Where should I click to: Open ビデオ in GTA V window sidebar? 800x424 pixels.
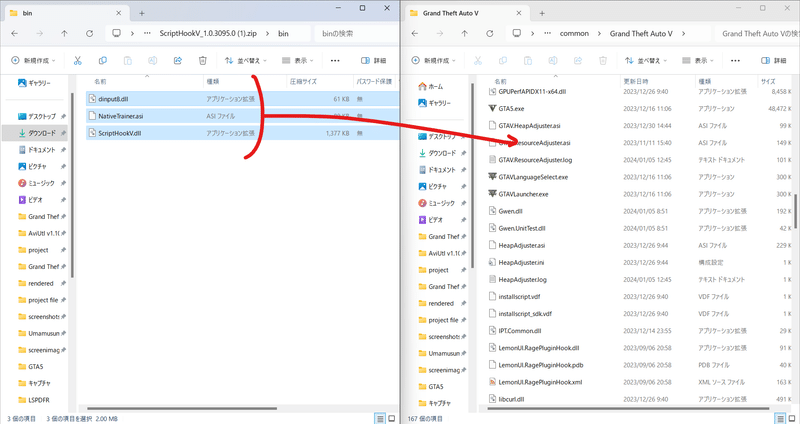[x=442, y=220]
